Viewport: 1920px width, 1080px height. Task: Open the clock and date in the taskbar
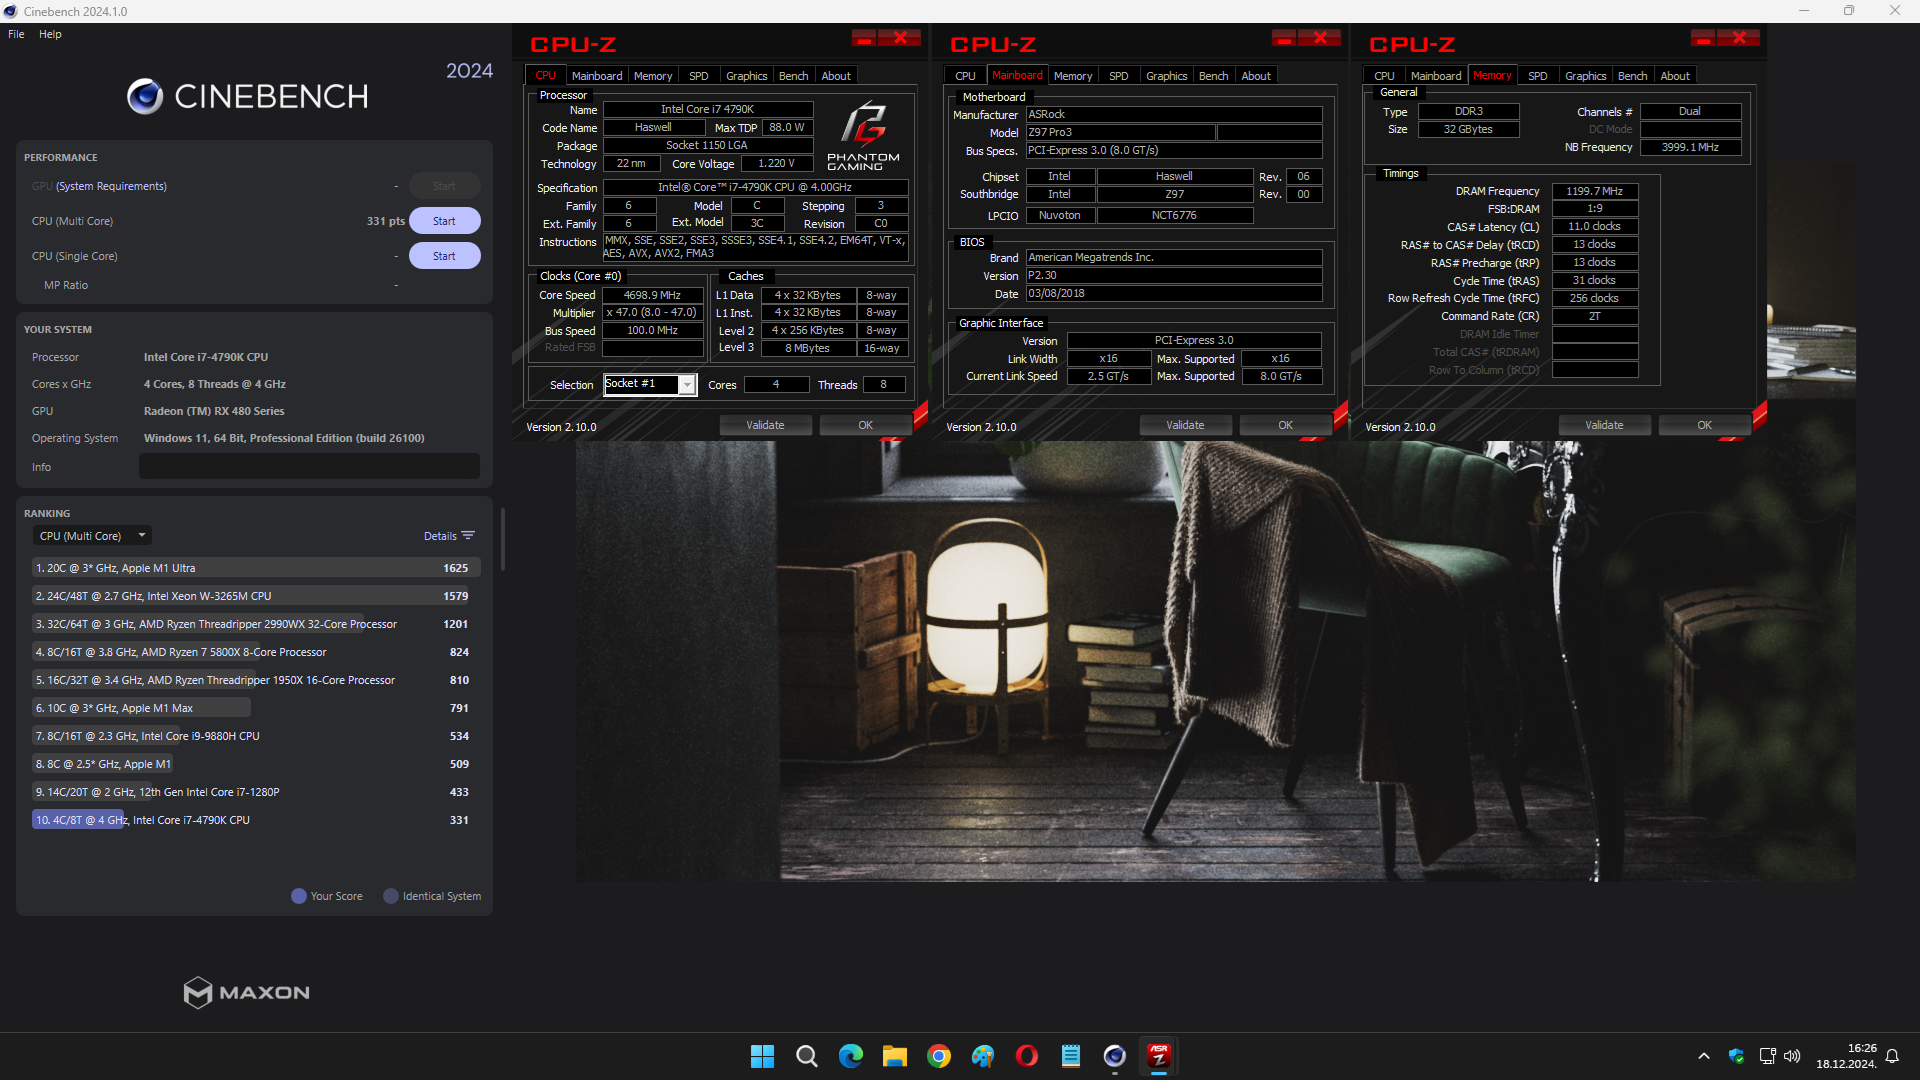[1846, 1056]
